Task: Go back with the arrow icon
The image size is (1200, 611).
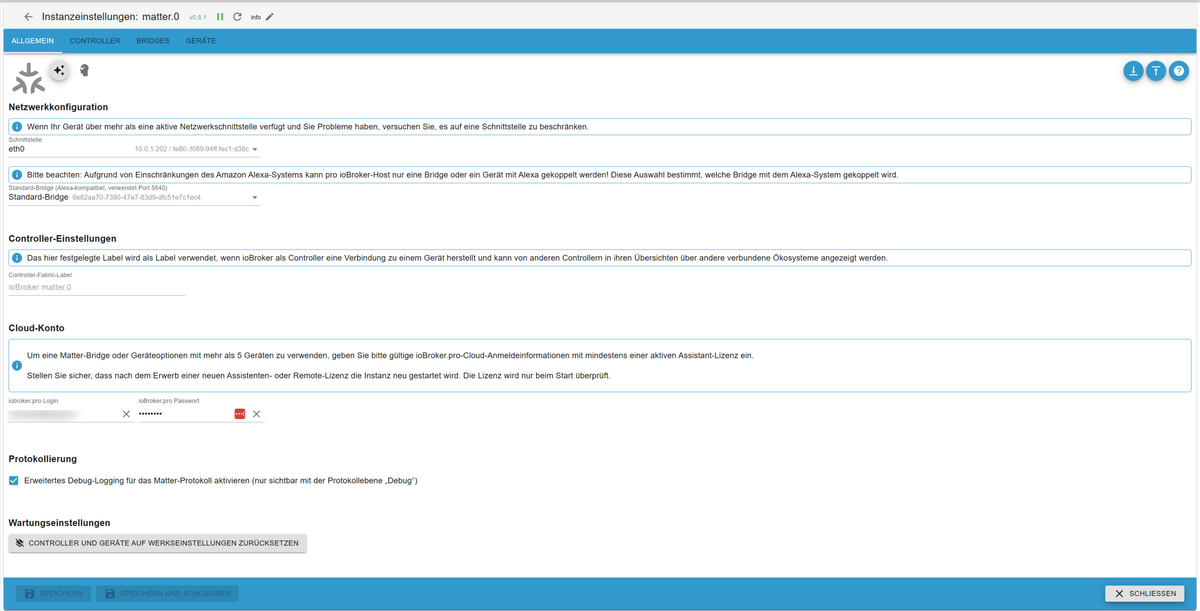Action: (28, 17)
